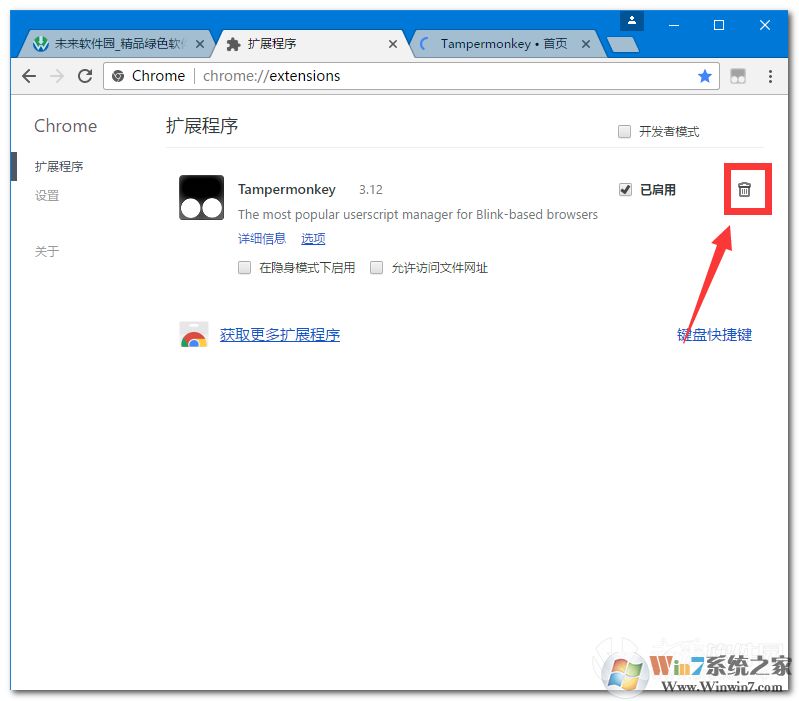This screenshot has height=701, width=799.
Task: Bookmark this page with the star
Action: click(705, 76)
